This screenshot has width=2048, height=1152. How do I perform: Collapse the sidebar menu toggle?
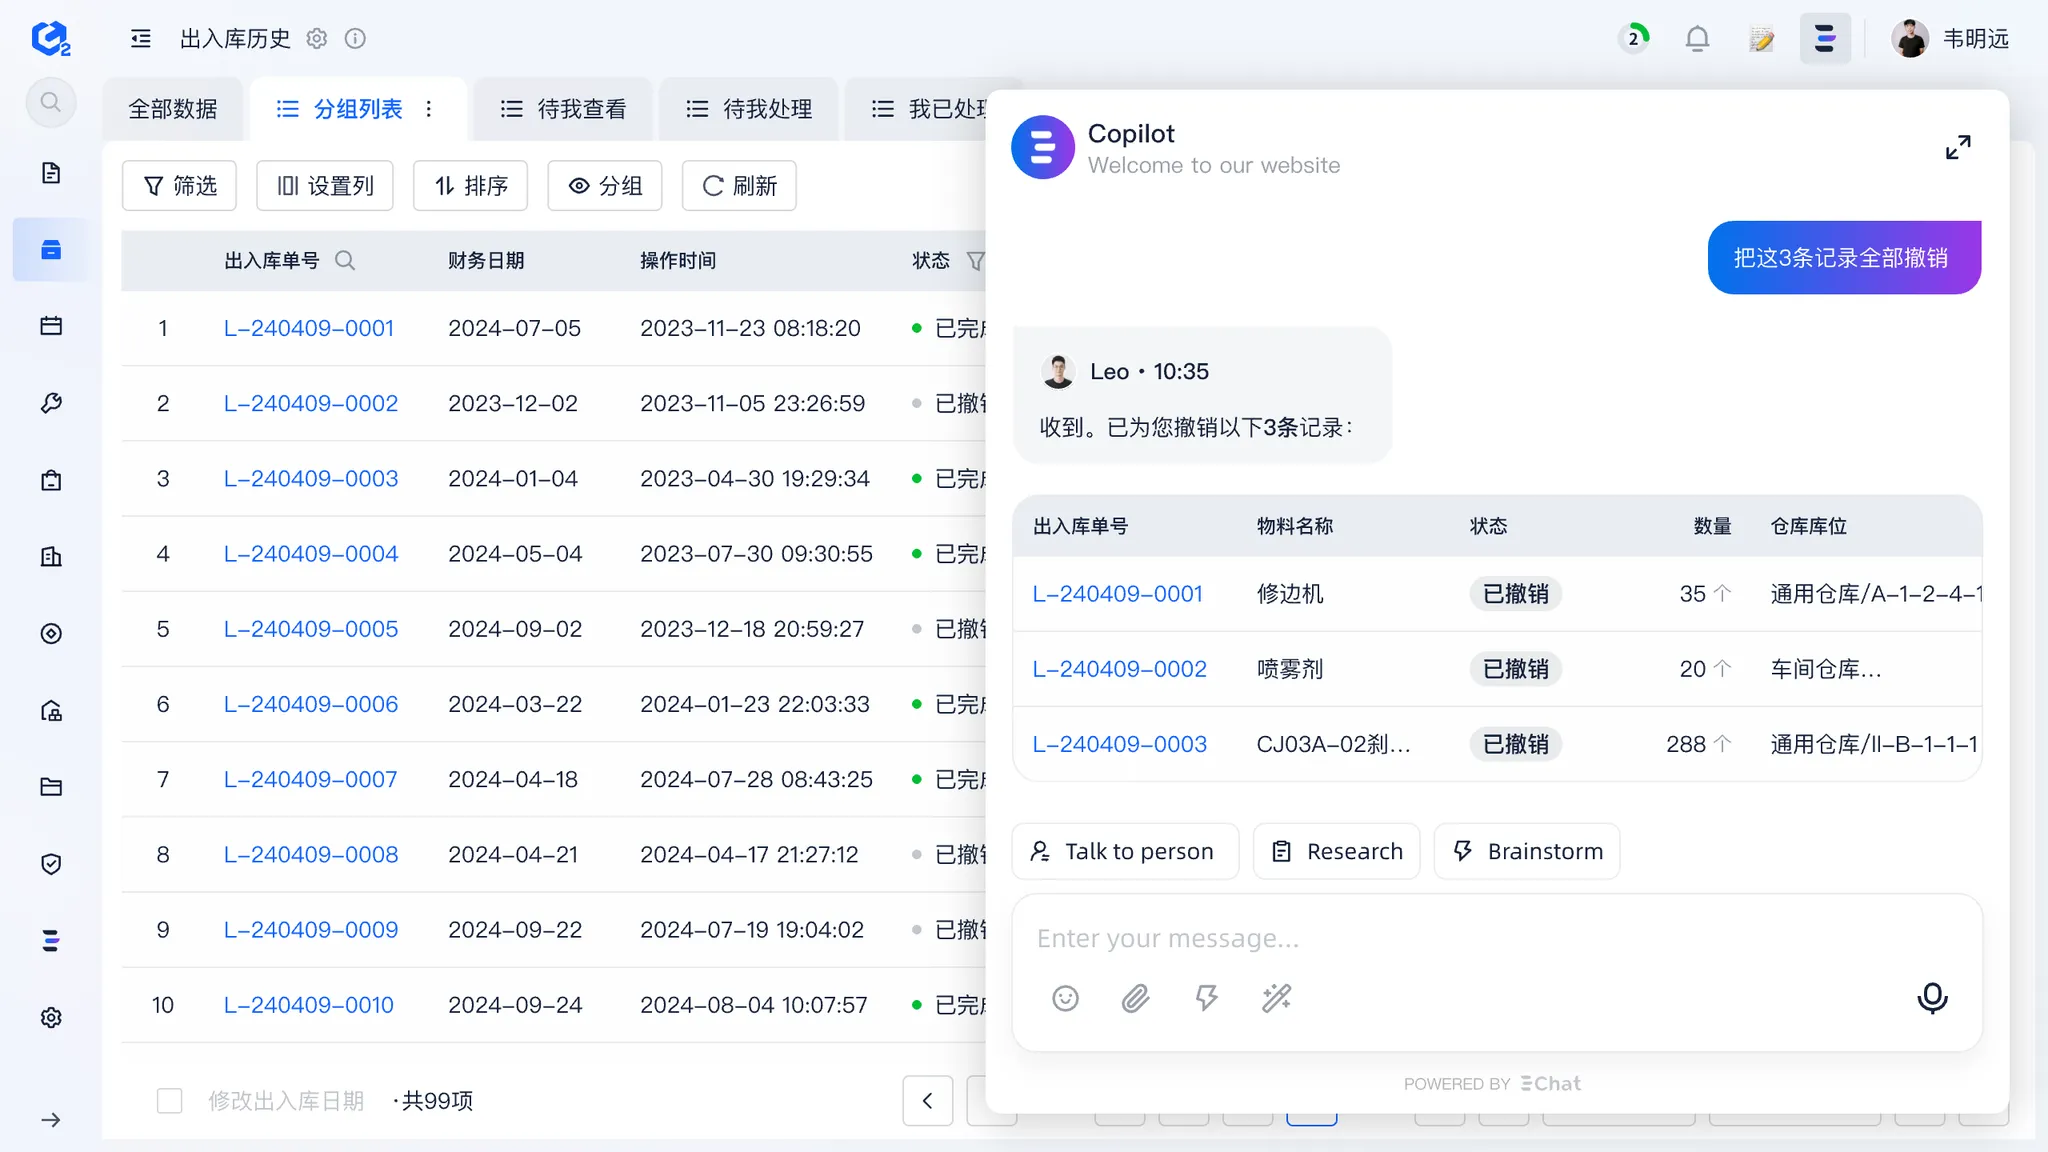141,39
